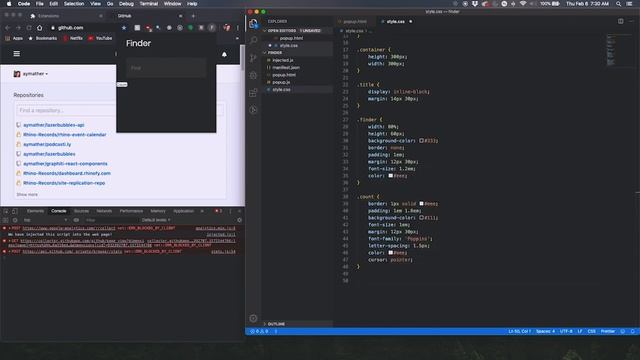640x360 pixels.
Task: Click the Chrome home button
Action: coord(40,28)
